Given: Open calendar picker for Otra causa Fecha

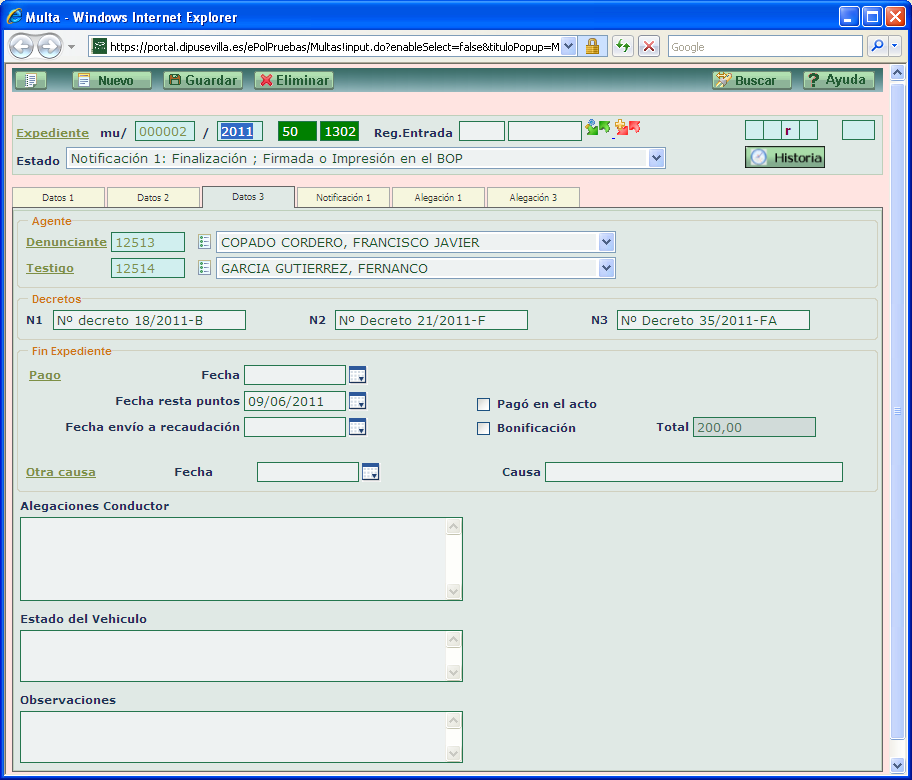Looking at the screenshot, I should coord(370,472).
